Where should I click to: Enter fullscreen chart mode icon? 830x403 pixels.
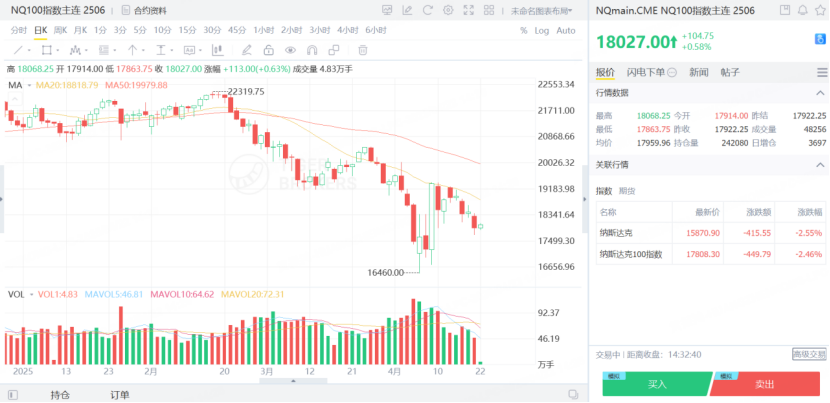tap(468, 10)
